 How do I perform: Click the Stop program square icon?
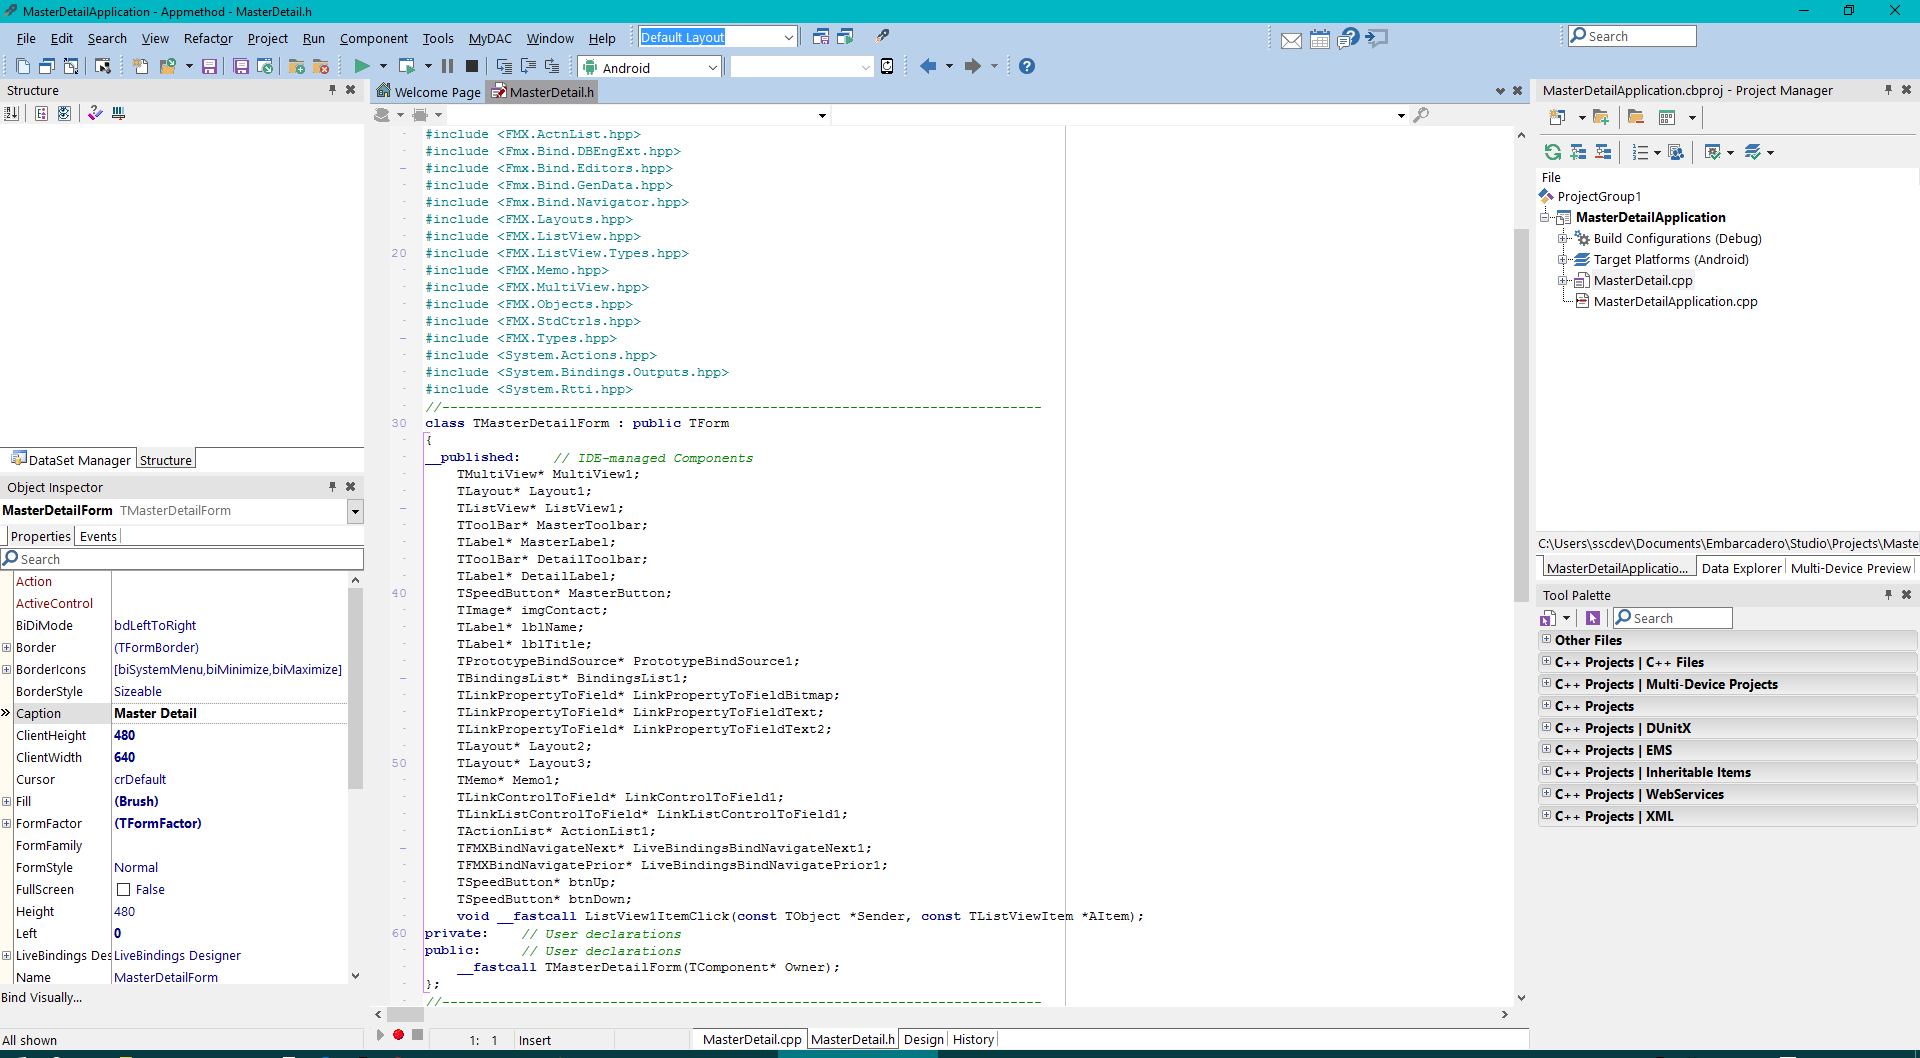pyautogui.click(x=472, y=67)
